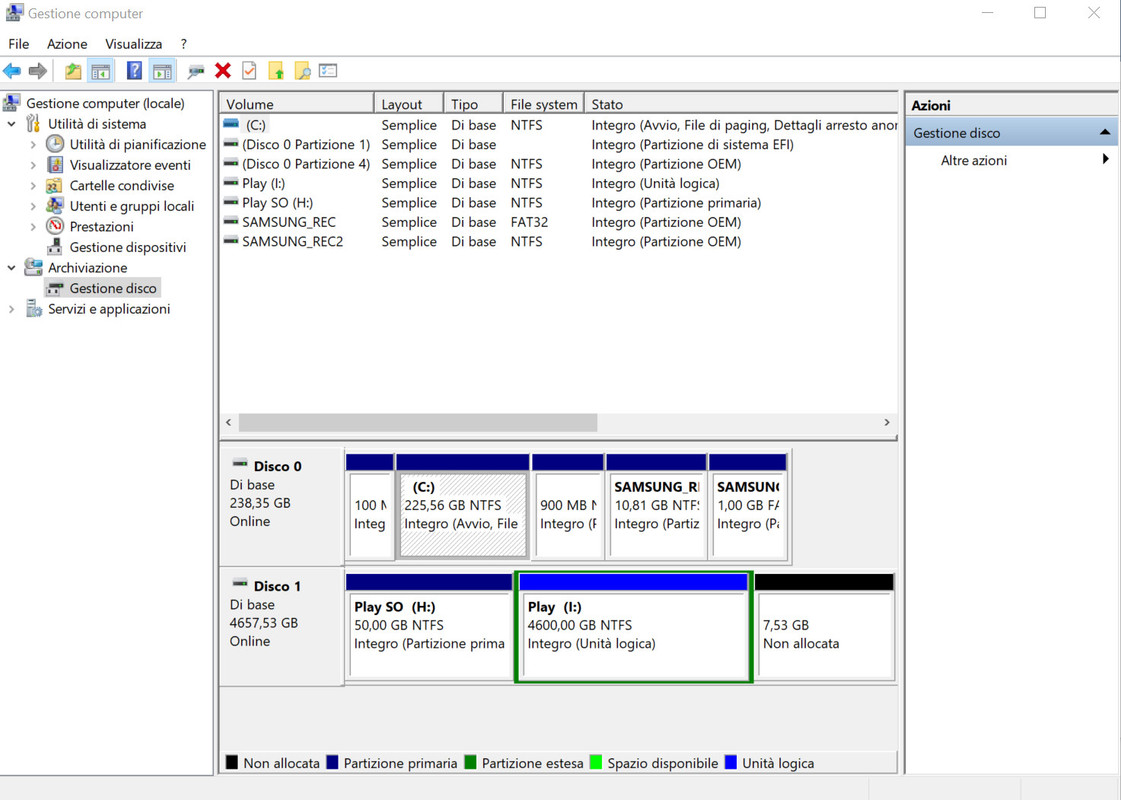Screen dimensions: 1121x800
Task: Expand the Utilità di pianificazione node
Action: click(x=33, y=144)
